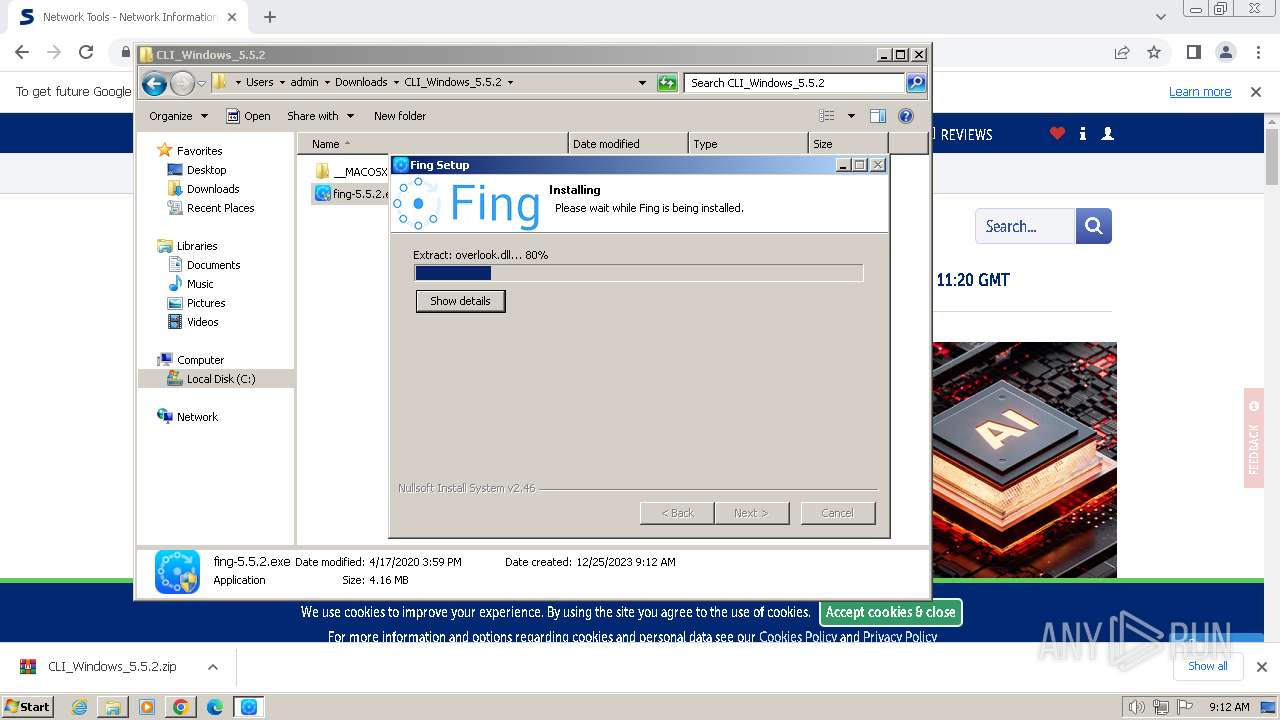Screen dimensions: 1280x720
Task: Click the Explorer forward navigation arrow
Action: 182,83
